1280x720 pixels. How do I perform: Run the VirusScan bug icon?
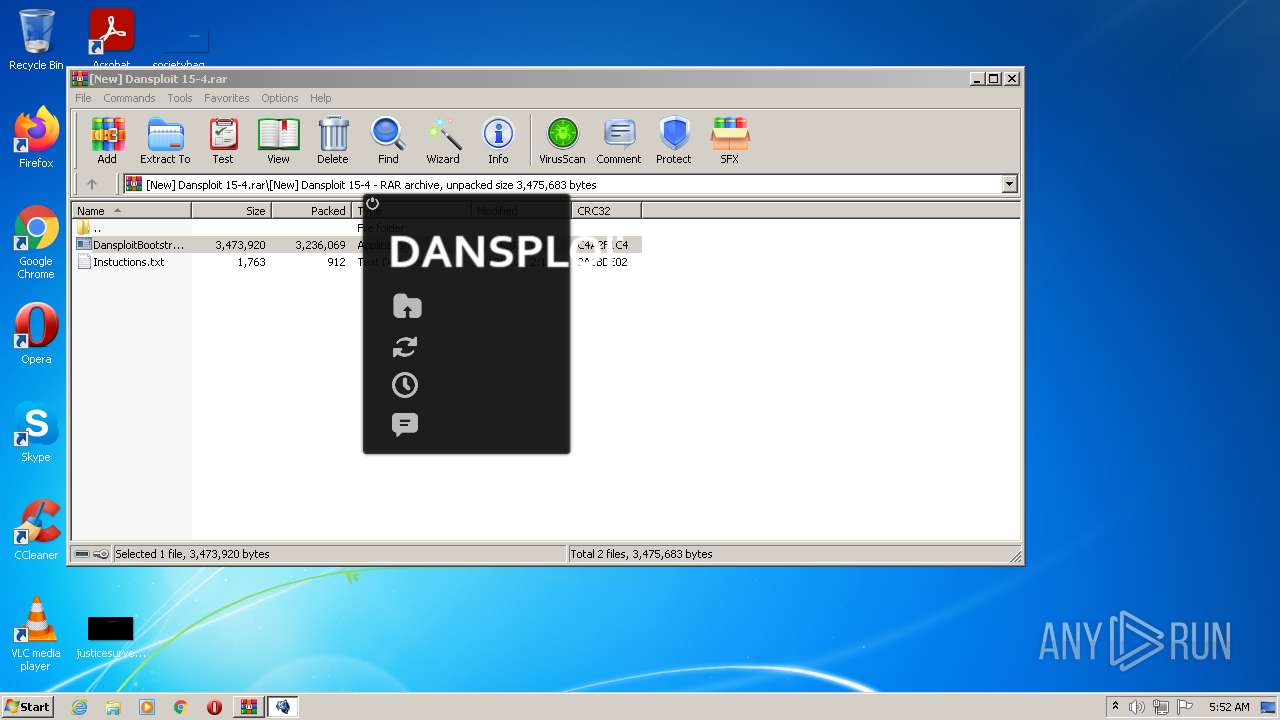tap(562, 140)
